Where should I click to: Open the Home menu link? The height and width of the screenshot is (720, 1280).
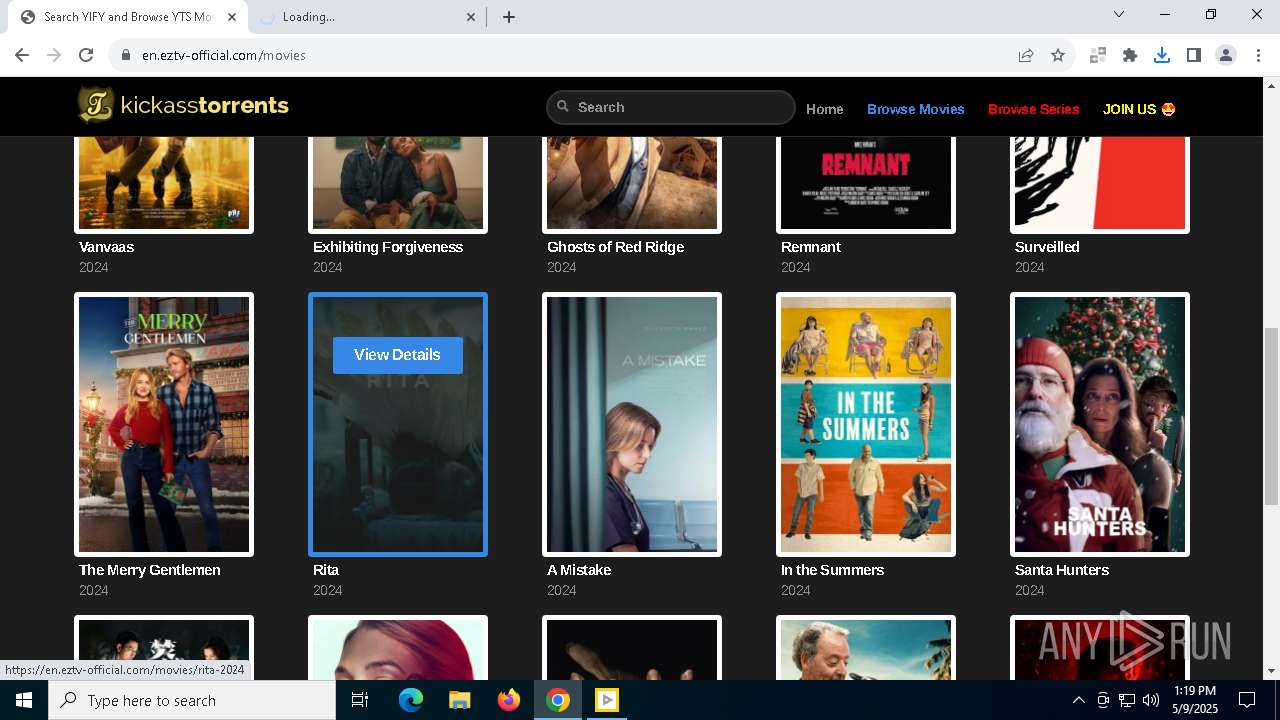pyautogui.click(x=825, y=109)
